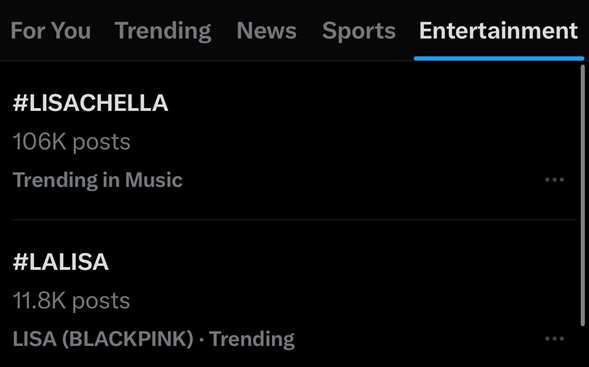The image size is (589, 367).
Task: Click the 106K posts count
Action: [x=71, y=142]
